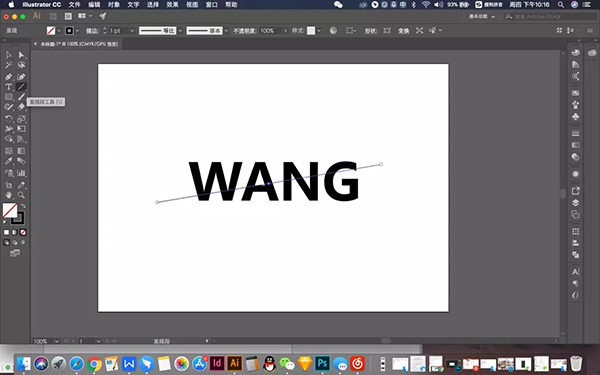Viewport: 600px width, 375px height.
Task: Open Photoshop from the Dock
Action: (322, 363)
